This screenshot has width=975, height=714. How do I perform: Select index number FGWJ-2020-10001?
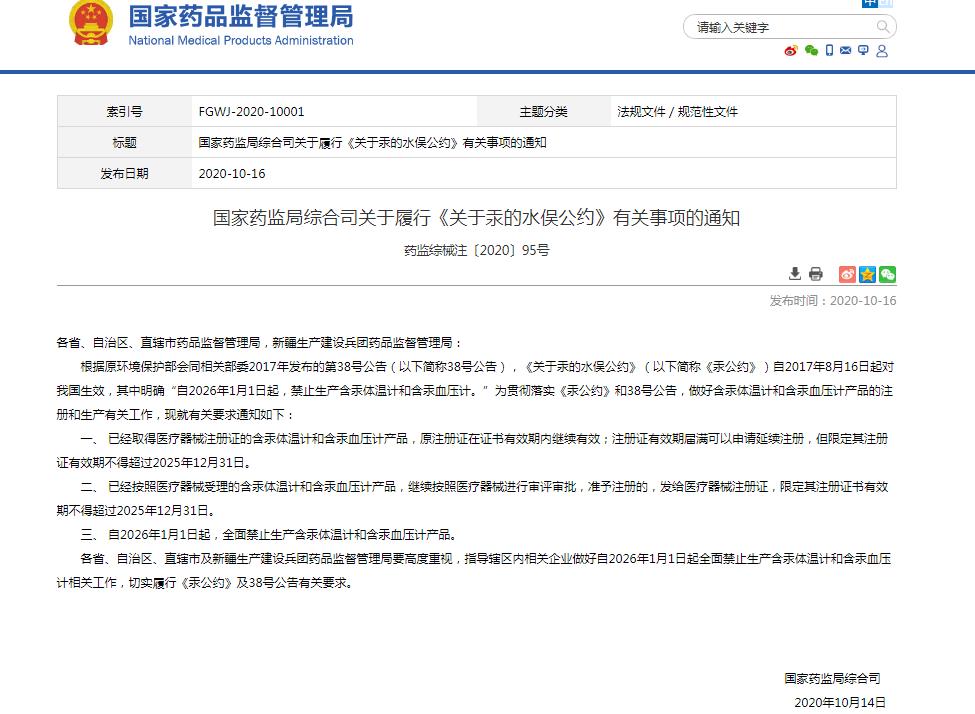tap(251, 111)
